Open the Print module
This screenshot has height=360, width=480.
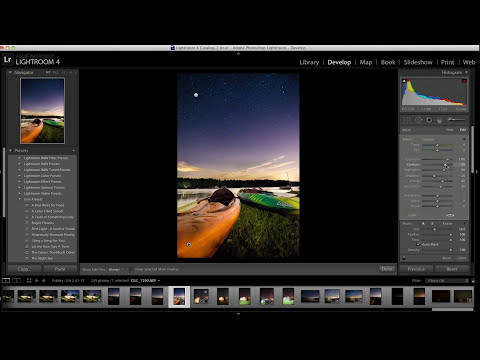coord(447,62)
